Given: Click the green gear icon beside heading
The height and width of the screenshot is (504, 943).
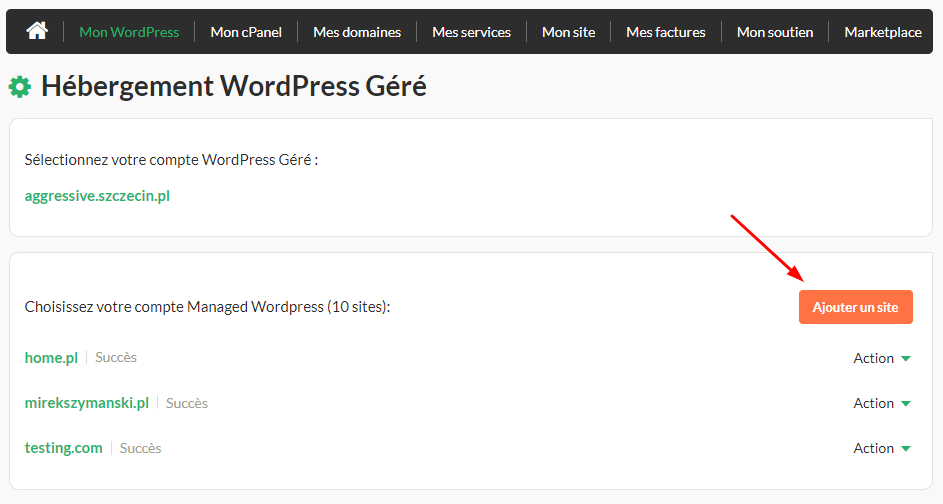Looking at the screenshot, I should coord(20,87).
